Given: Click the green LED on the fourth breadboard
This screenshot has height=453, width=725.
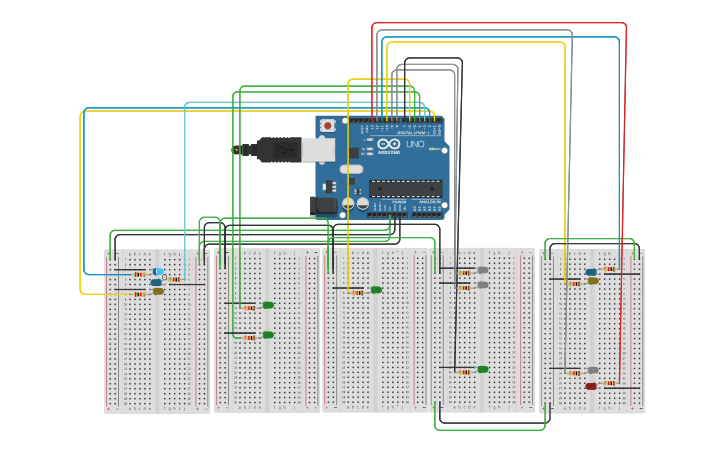Looking at the screenshot, I should click(x=483, y=369).
